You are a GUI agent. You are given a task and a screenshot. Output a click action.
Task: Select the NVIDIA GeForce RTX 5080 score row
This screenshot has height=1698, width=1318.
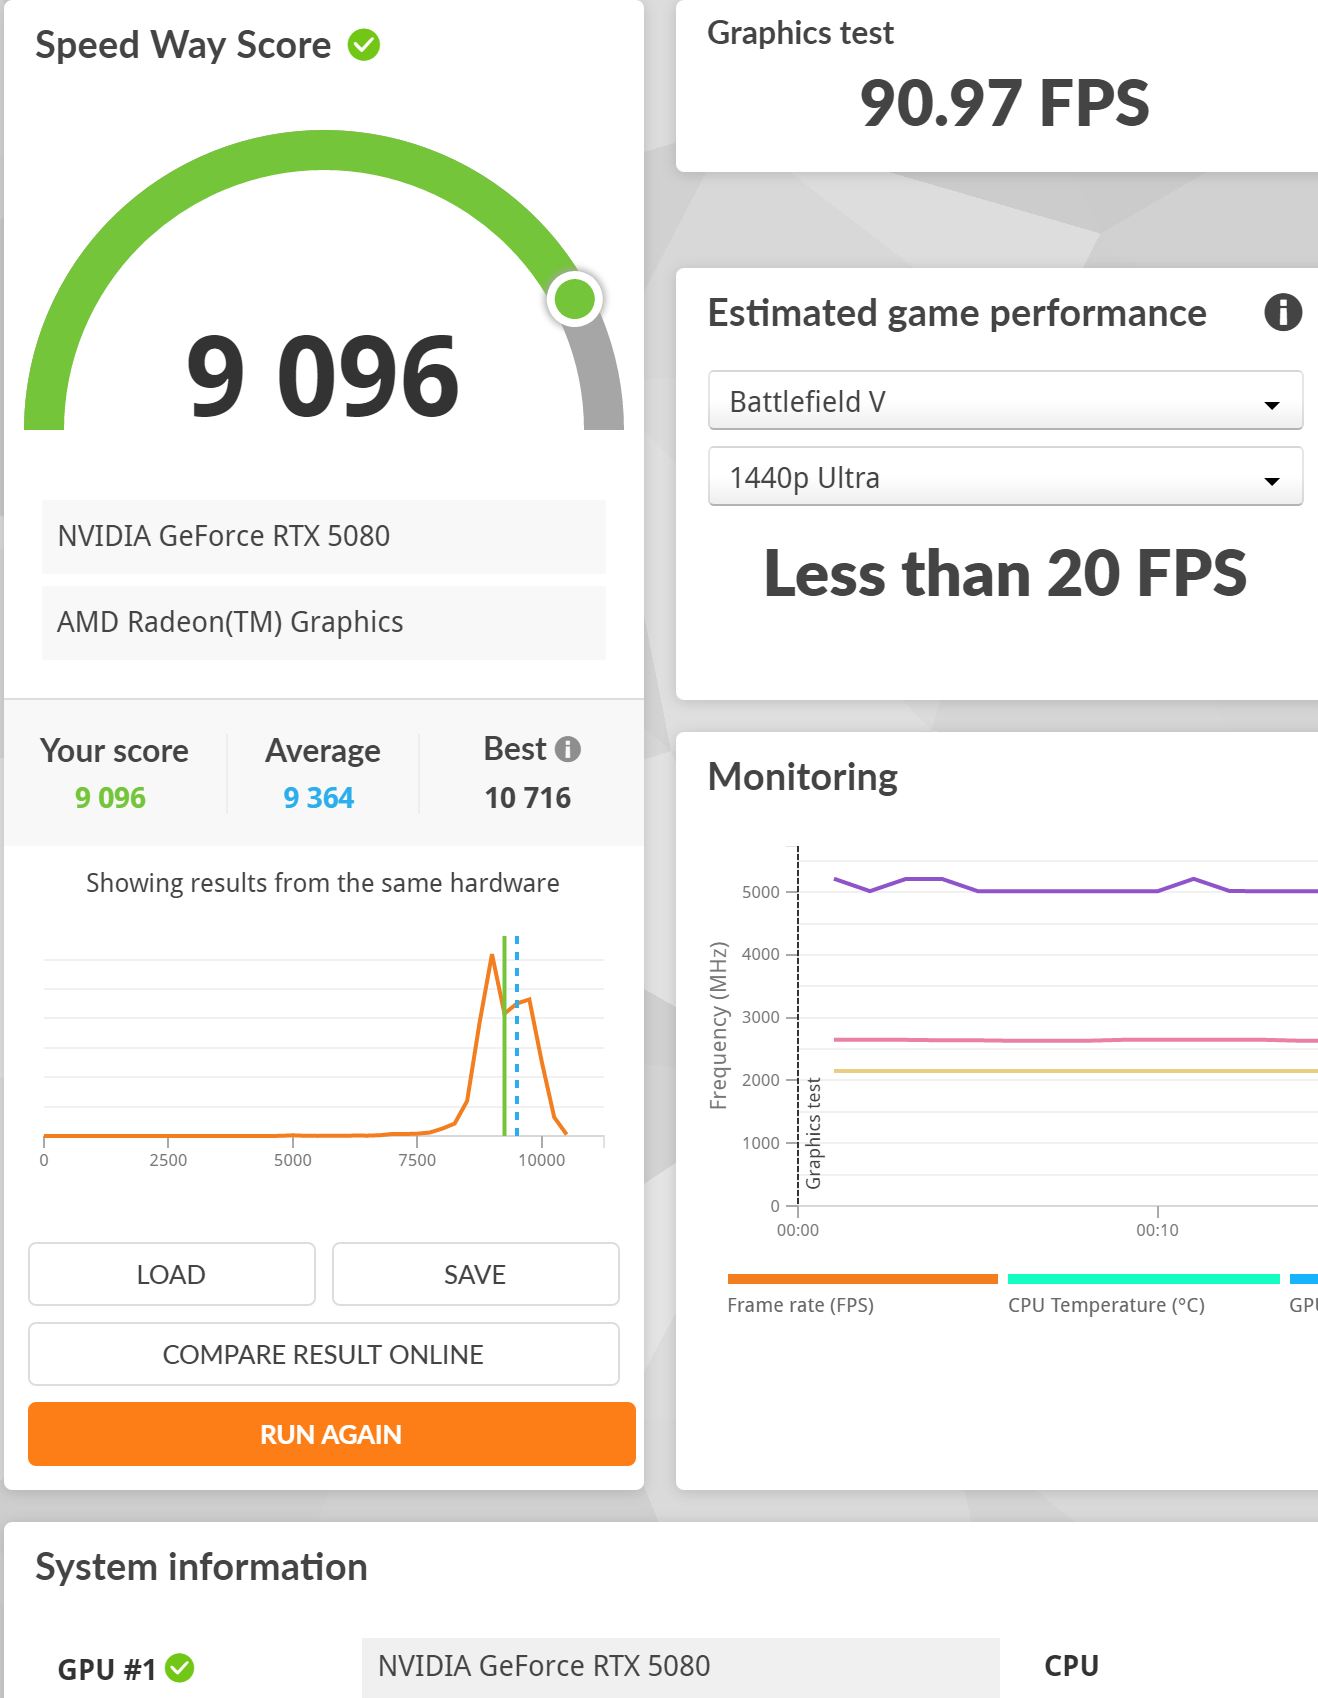pos(324,537)
